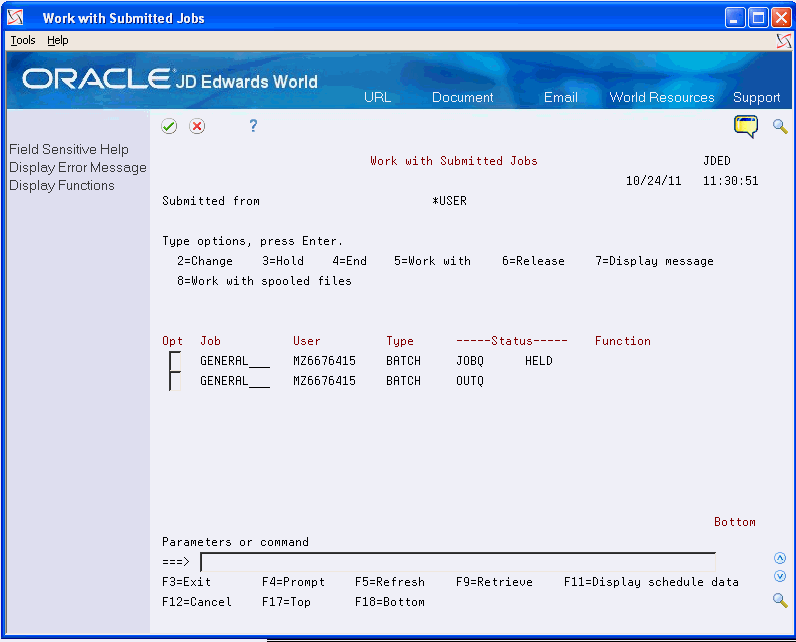796x642 pixels.
Task: Open the yellow speech bubble message icon
Action: click(746, 126)
